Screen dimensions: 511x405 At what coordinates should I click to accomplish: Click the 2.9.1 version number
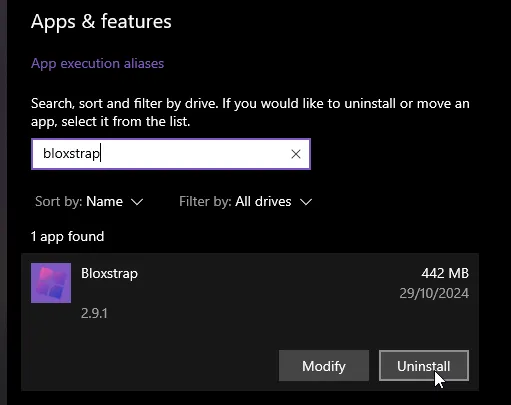tap(94, 313)
